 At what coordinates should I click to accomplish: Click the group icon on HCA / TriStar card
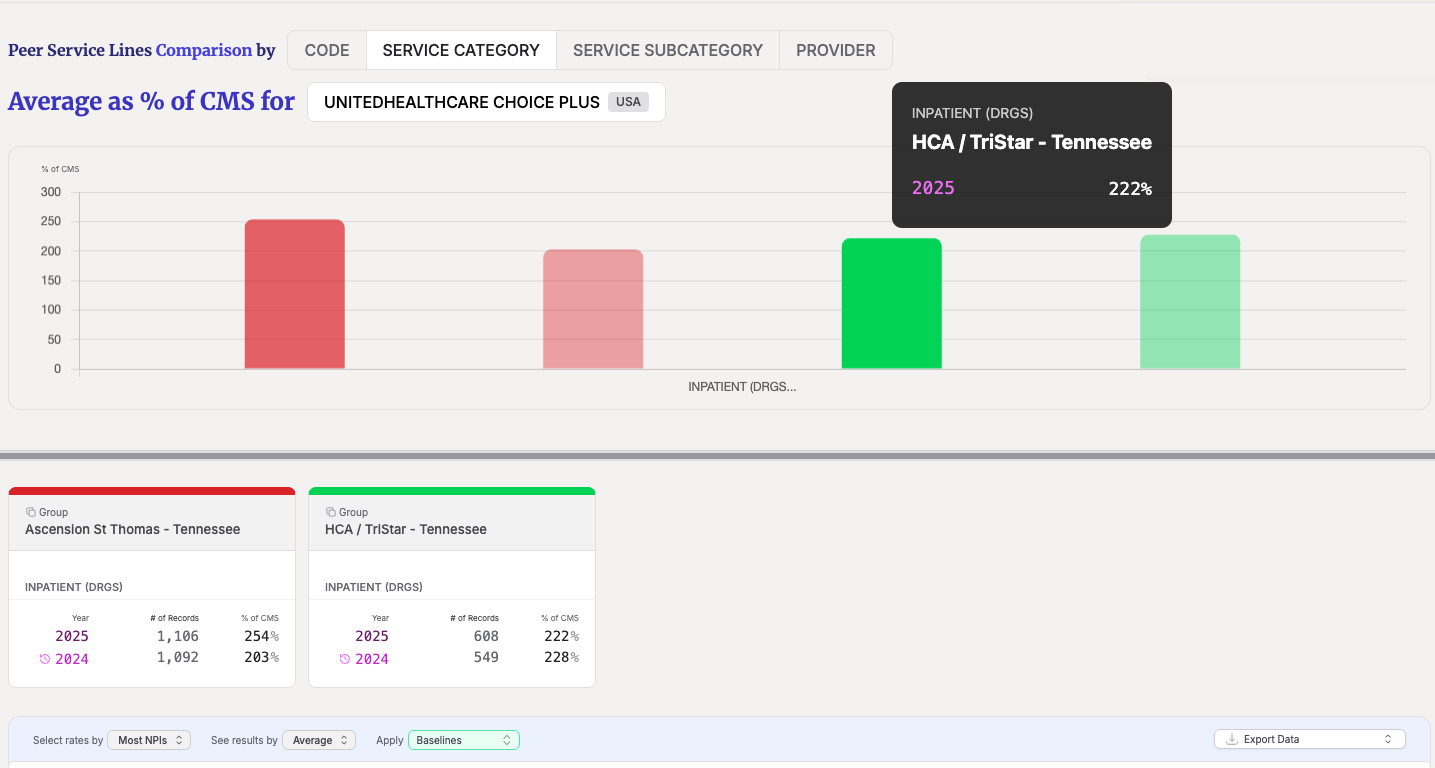(x=331, y=512)
